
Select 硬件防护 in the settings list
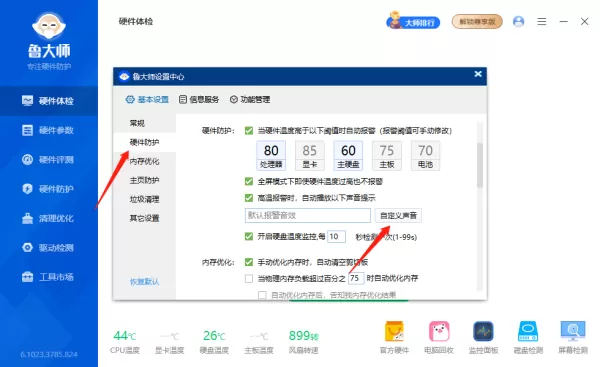click(x=144, y=142)
